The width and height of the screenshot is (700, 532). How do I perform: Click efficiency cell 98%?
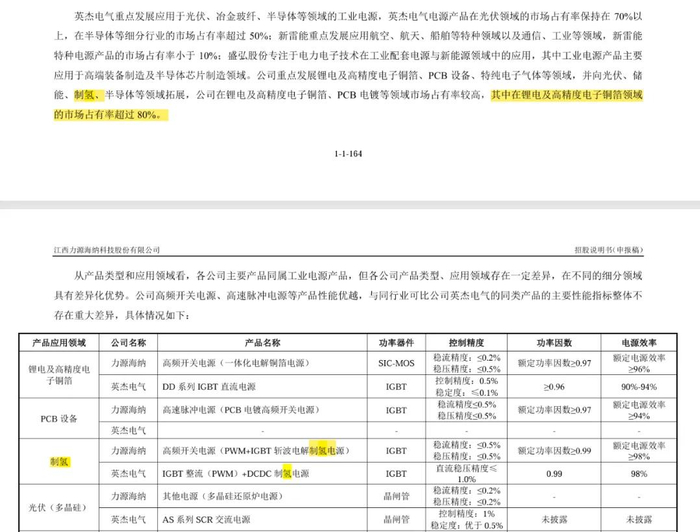[639, 474]
